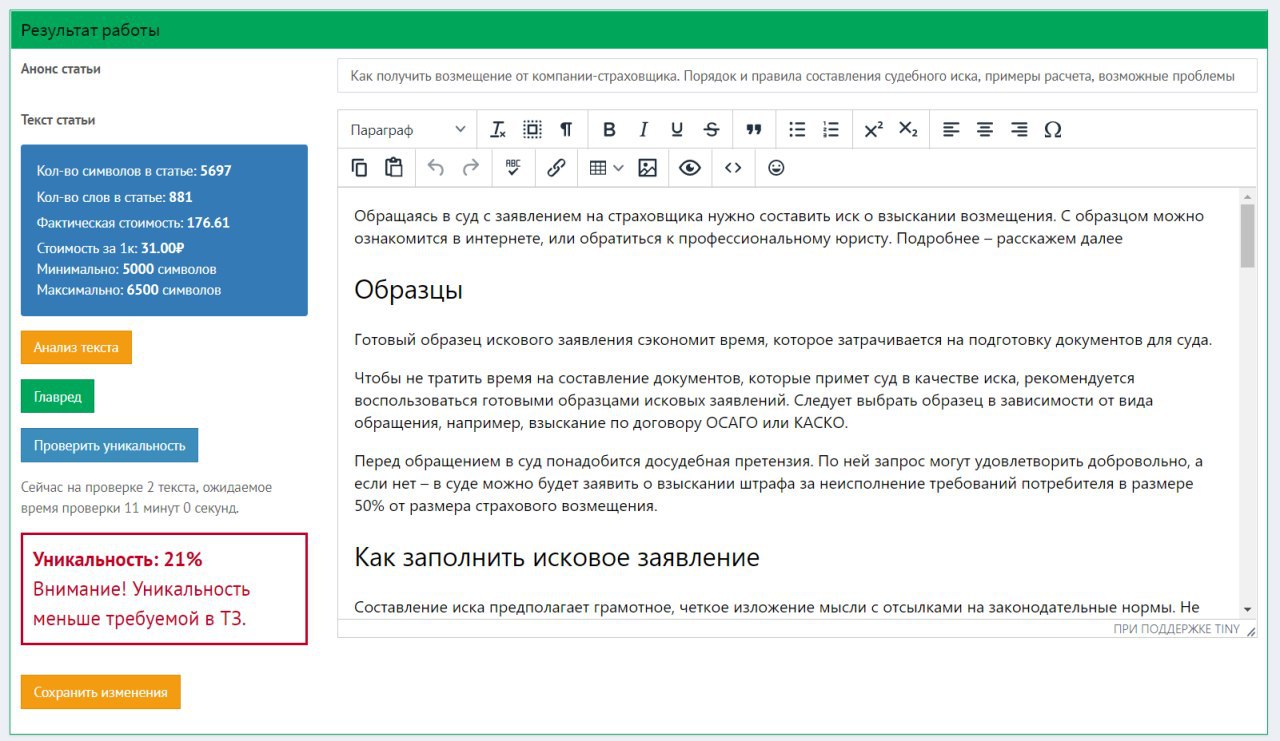Click the Анализ текста button
The height and width of the screenshot is (741, 1280).
tap(76, 348)
